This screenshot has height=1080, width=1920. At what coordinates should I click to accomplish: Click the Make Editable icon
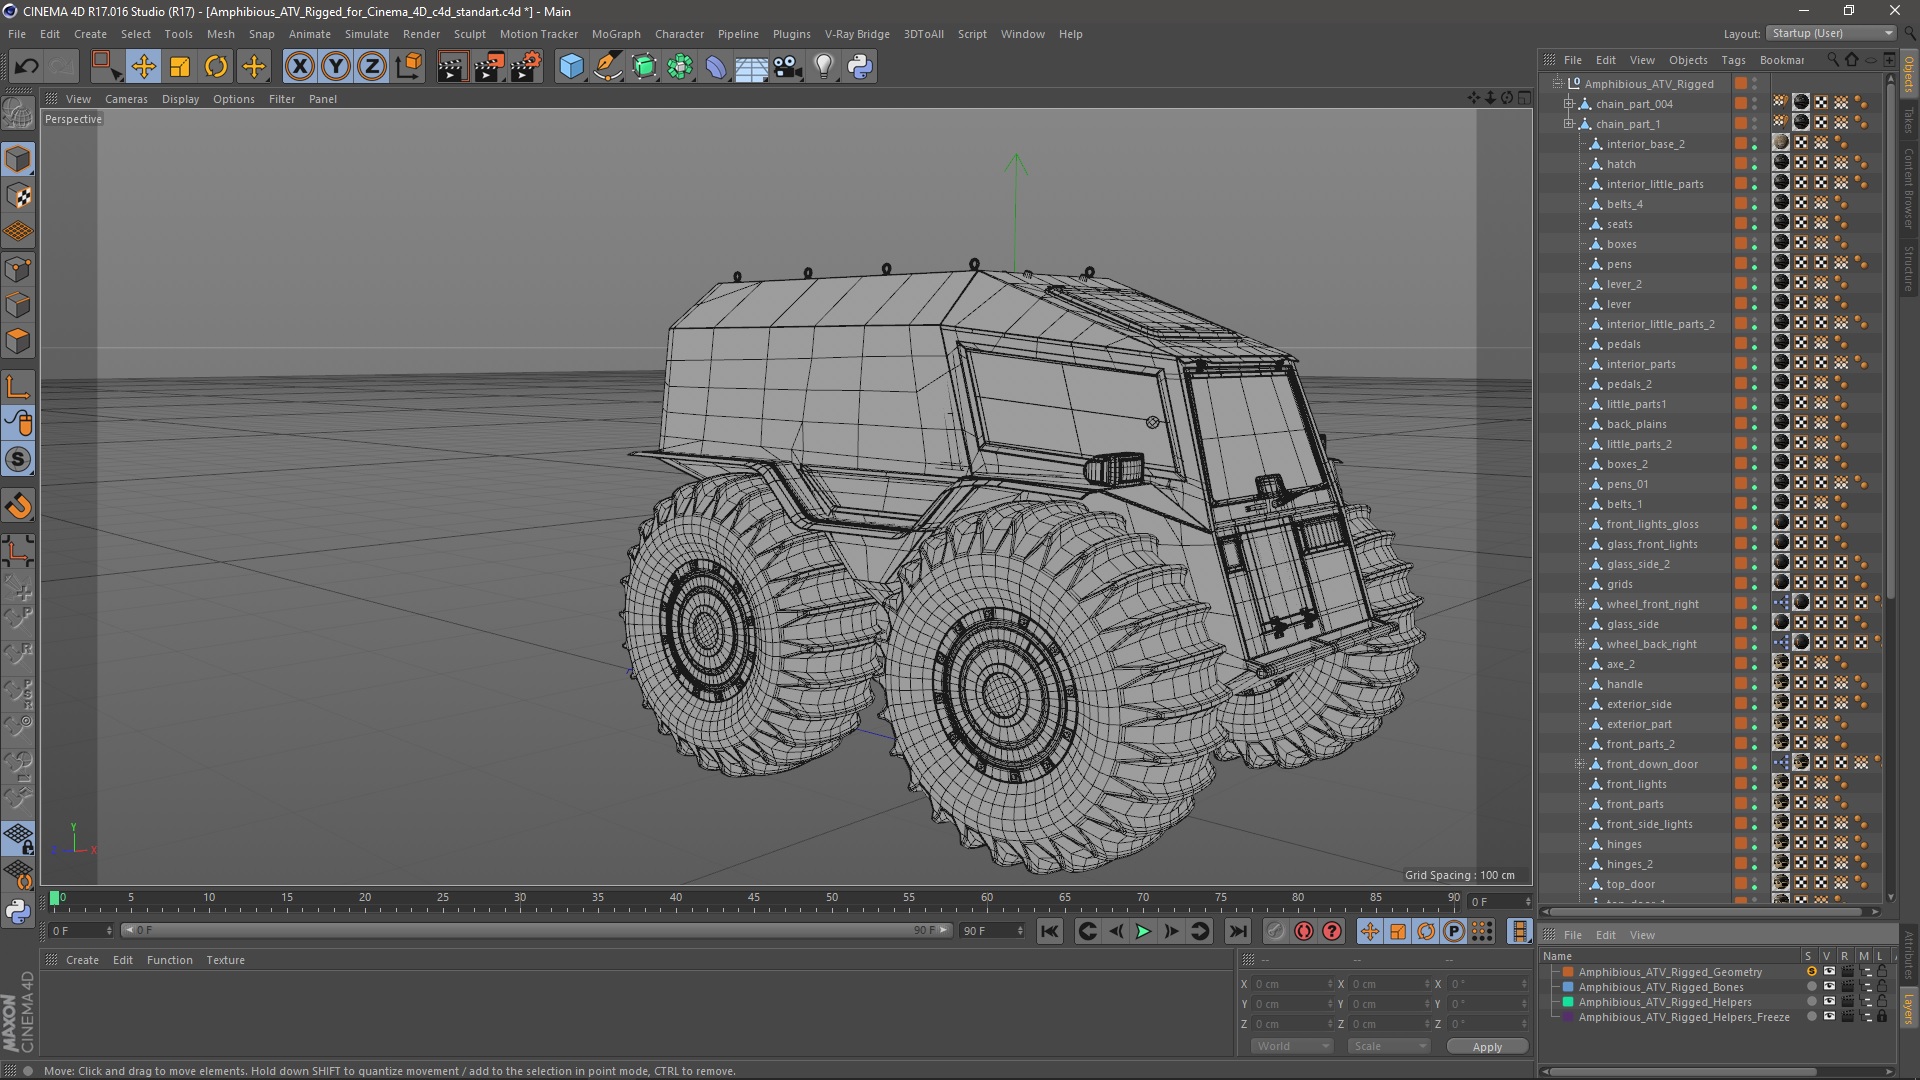tap(18, 114)
